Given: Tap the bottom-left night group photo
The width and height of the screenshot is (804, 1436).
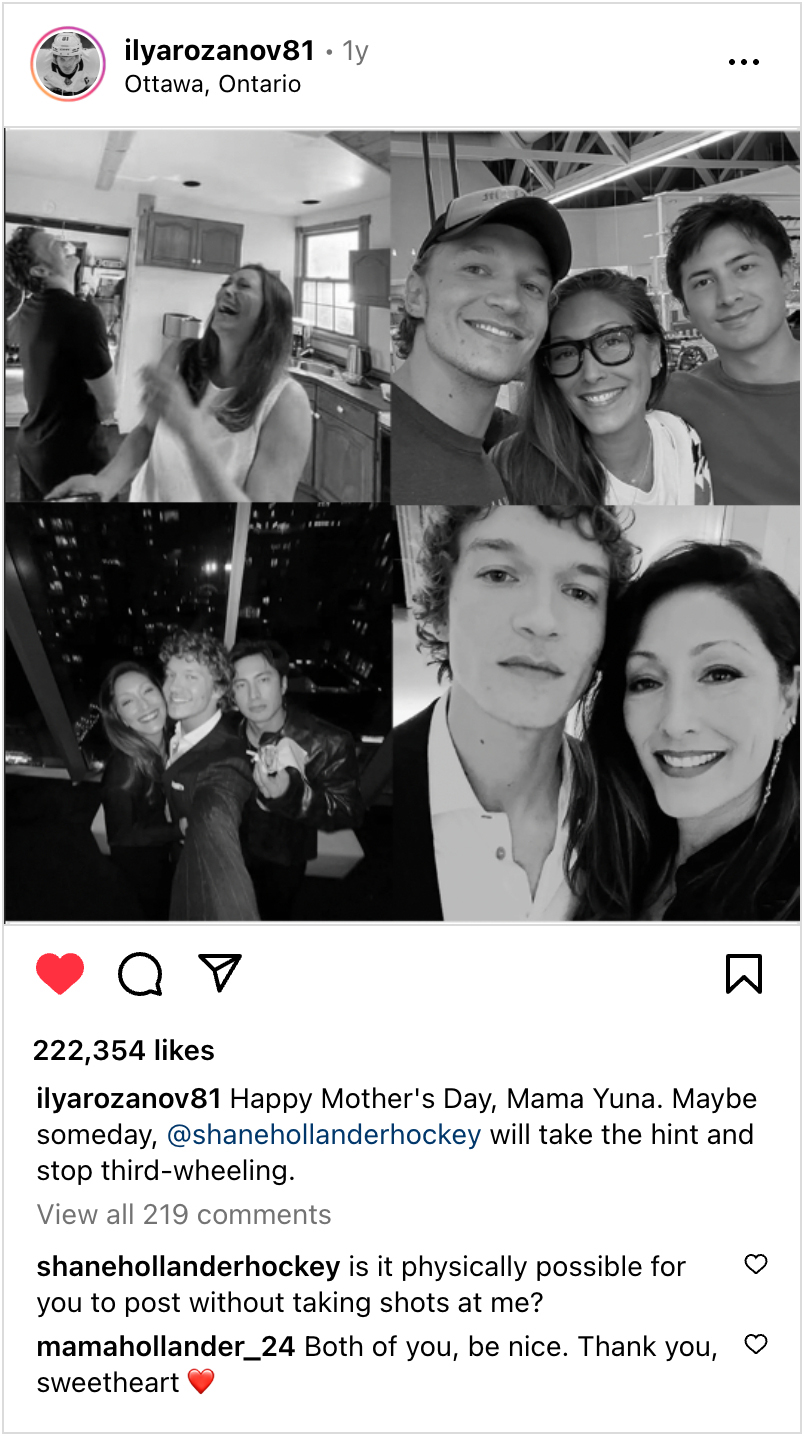Looking at the screenshot, I should click(197, 712).
